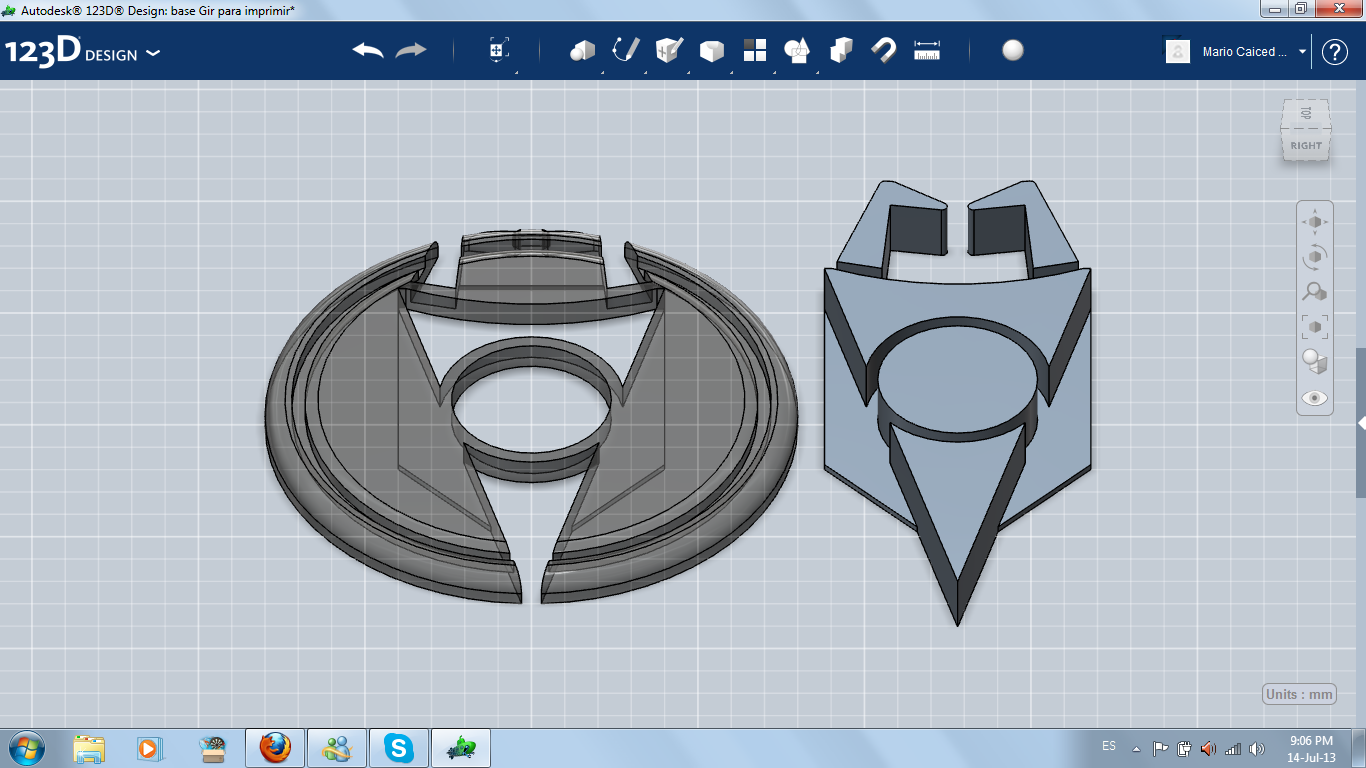Undo the last action
This screenshot has height=768, width=1366.
tap(368, 51)
